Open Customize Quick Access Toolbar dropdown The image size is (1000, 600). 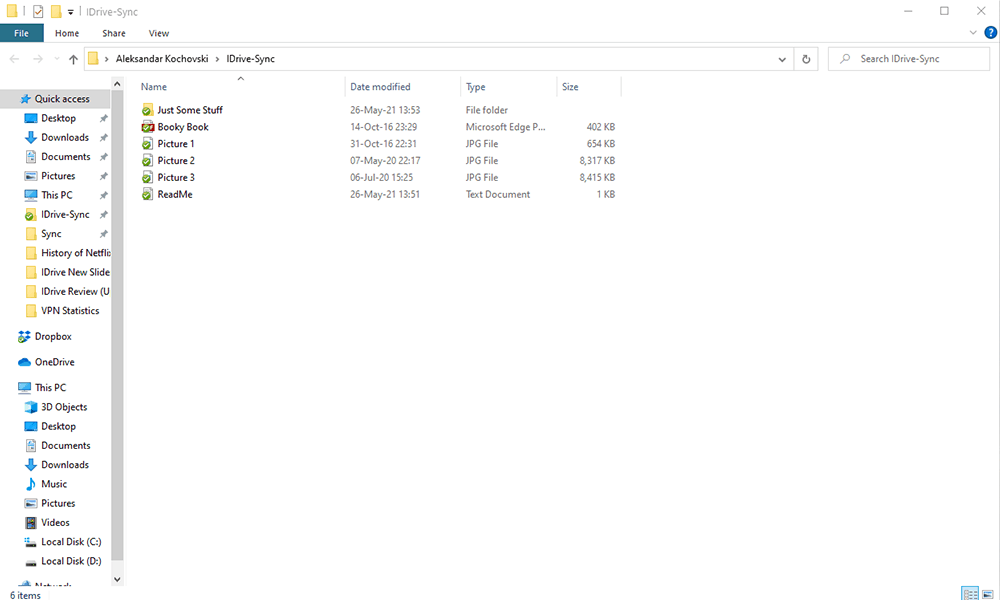(70, 12)
